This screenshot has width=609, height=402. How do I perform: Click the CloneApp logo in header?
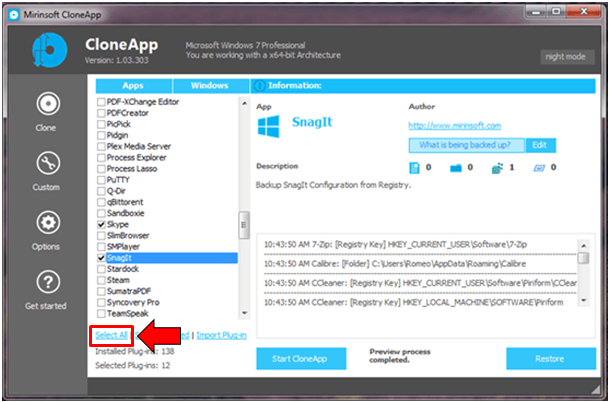click(x=49, y=50)
